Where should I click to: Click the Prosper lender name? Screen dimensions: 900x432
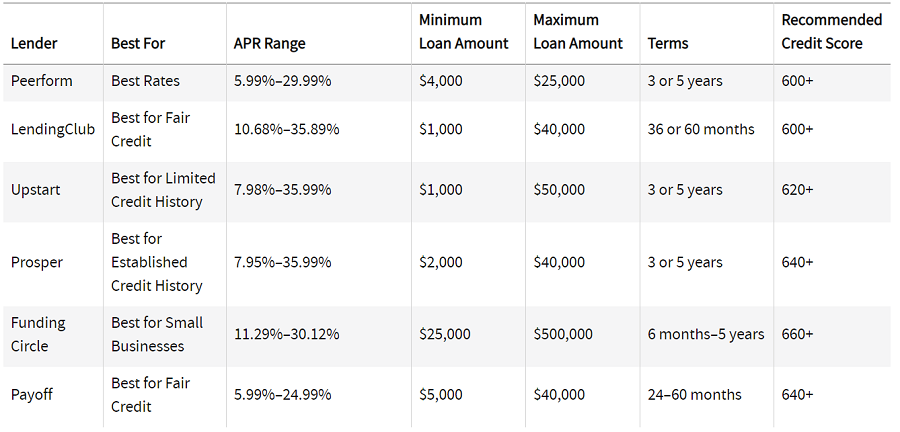pyautogui.click(x=37, y=262)
